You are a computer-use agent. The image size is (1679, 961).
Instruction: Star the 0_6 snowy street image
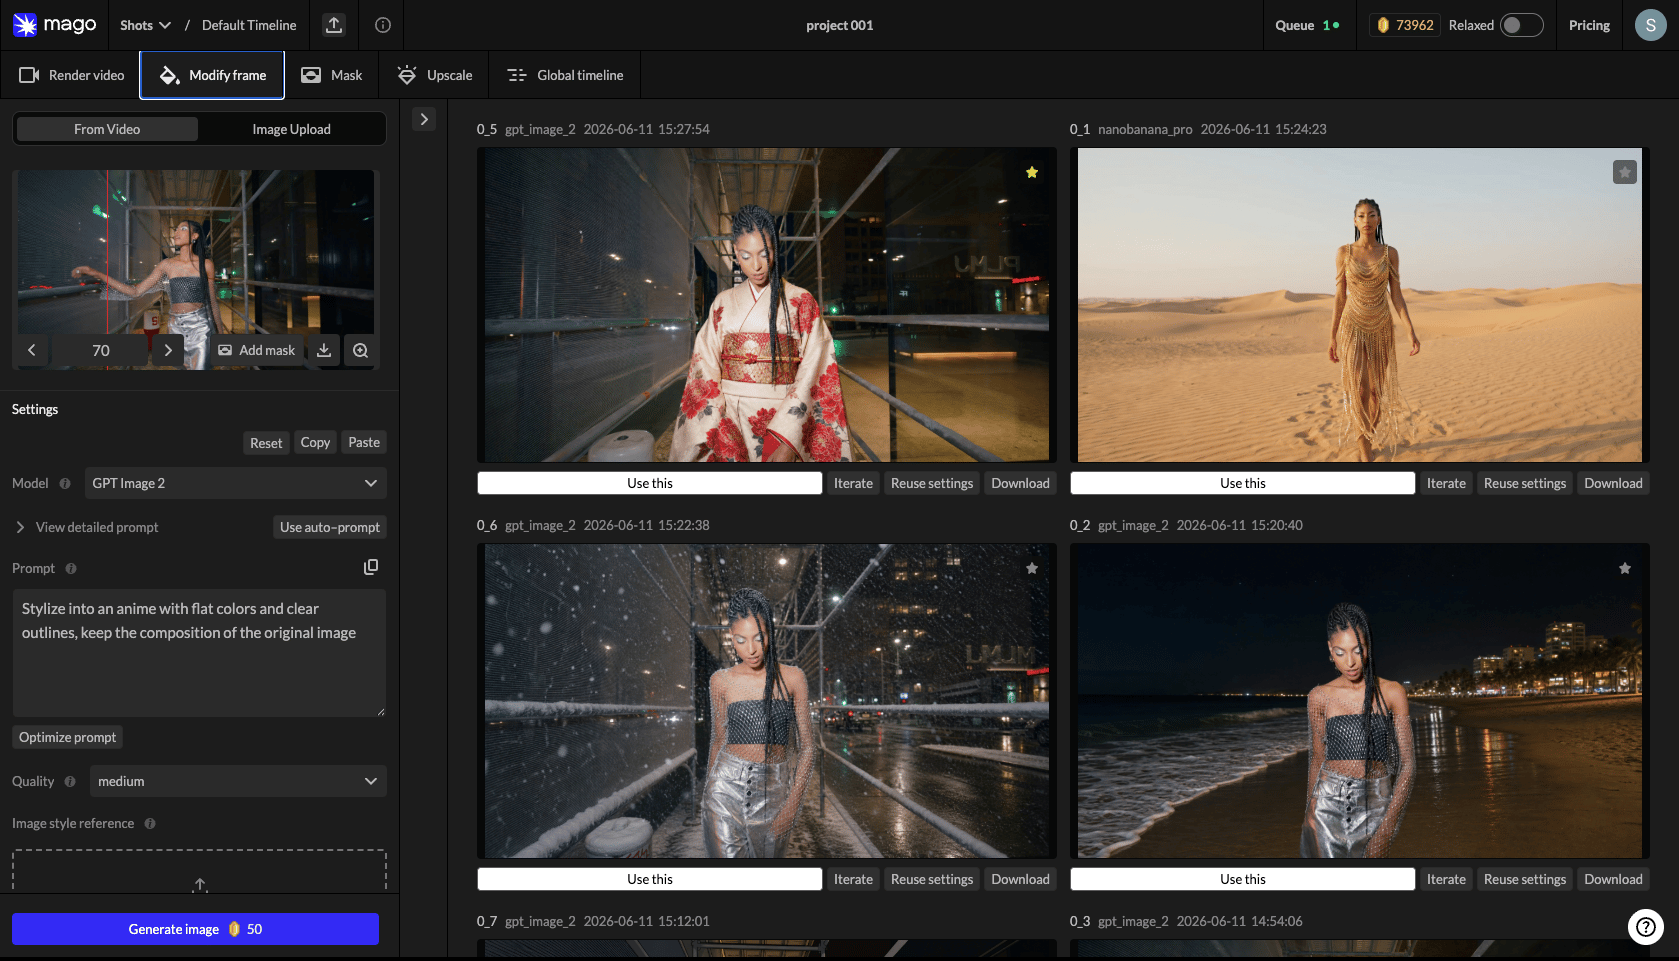tap(1032, 568)
